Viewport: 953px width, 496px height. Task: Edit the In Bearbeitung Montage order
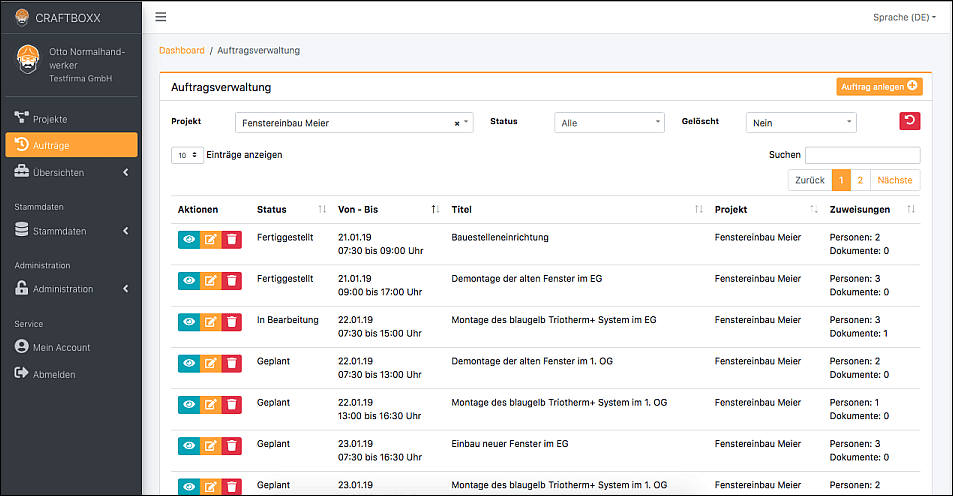210,322
